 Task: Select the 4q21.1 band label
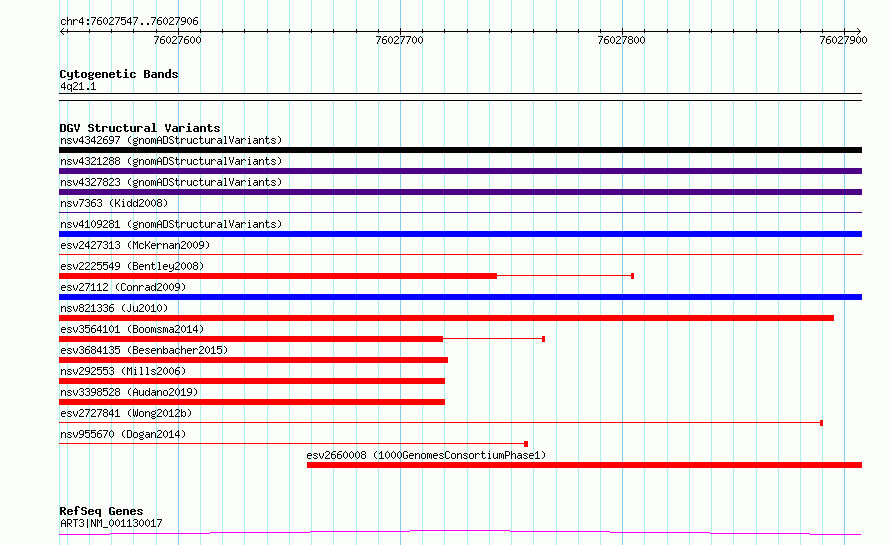click(78, 86)
